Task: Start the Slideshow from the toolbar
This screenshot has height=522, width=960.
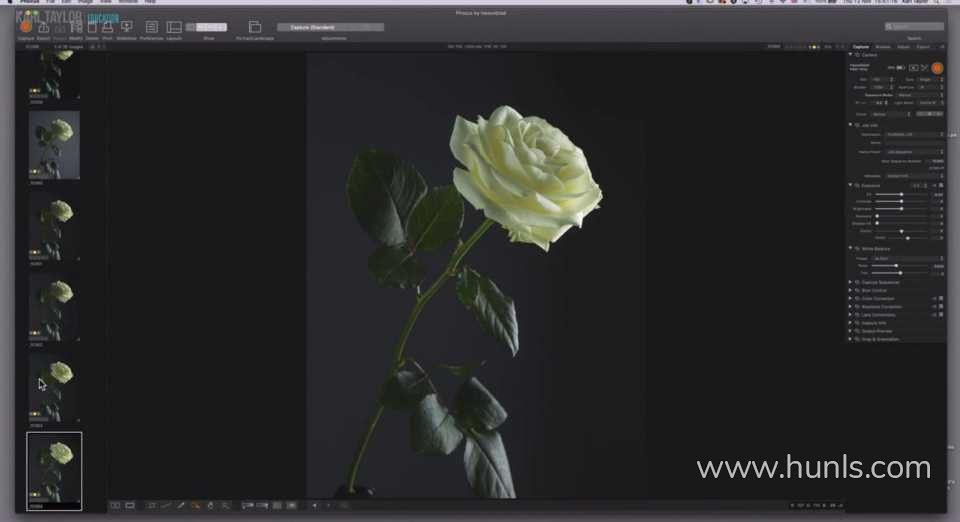Action: [x=127, y=27]
